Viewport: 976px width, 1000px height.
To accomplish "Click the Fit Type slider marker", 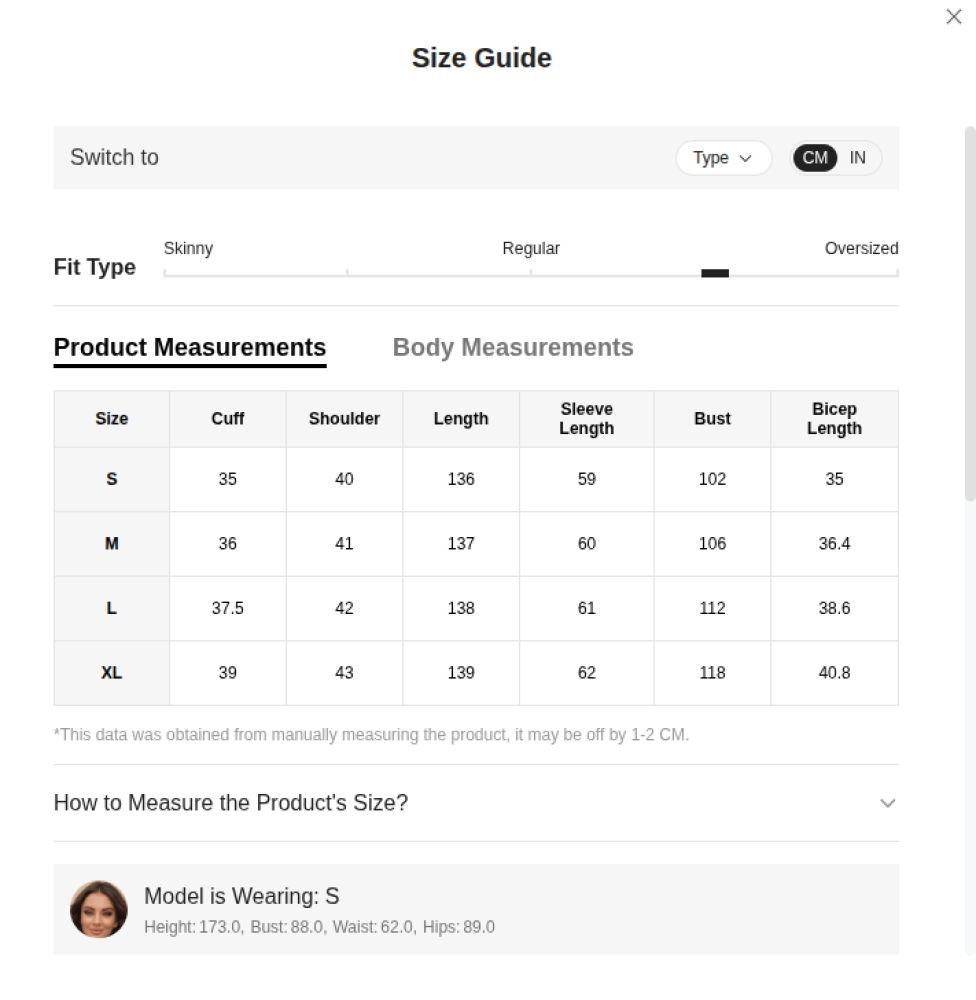I will pos(715,273).
